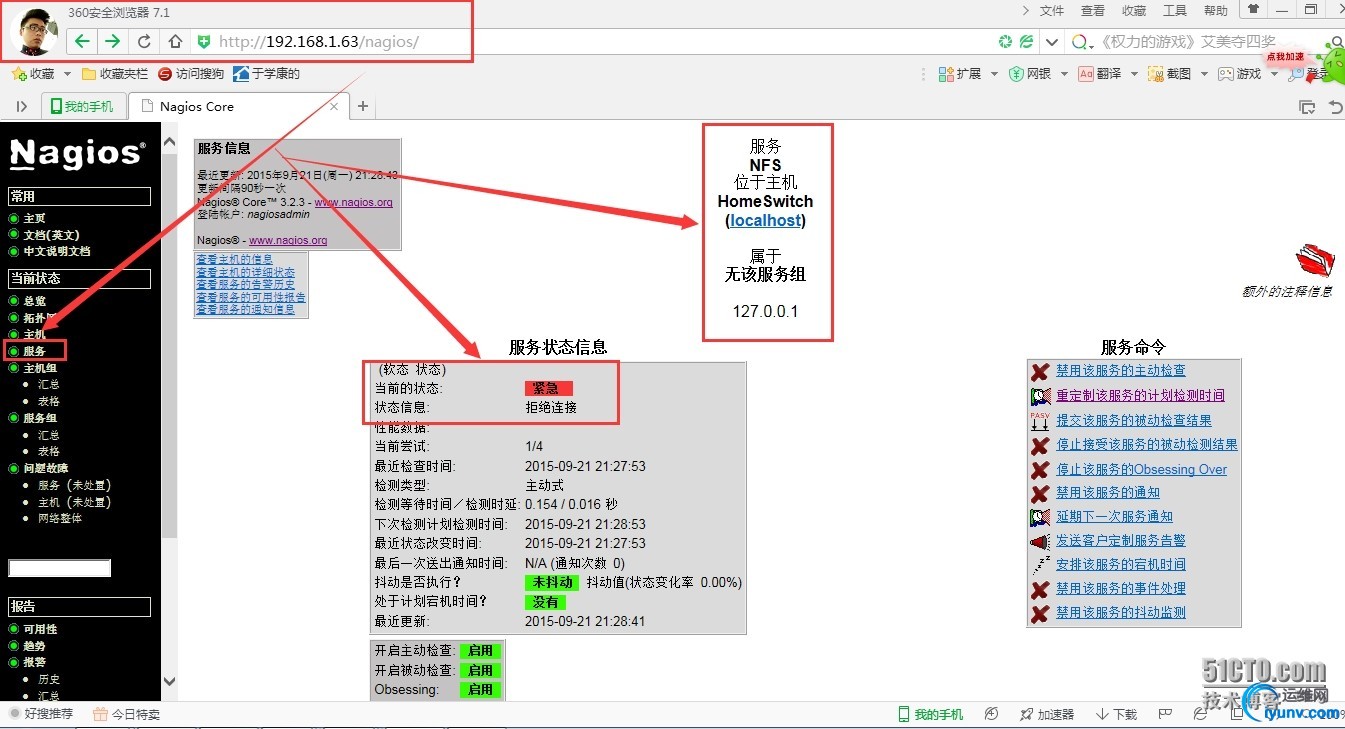Open a new tab with plus button
This screenshot has width=1345, height=729.
pyautogui.click(x=363, y=106)
